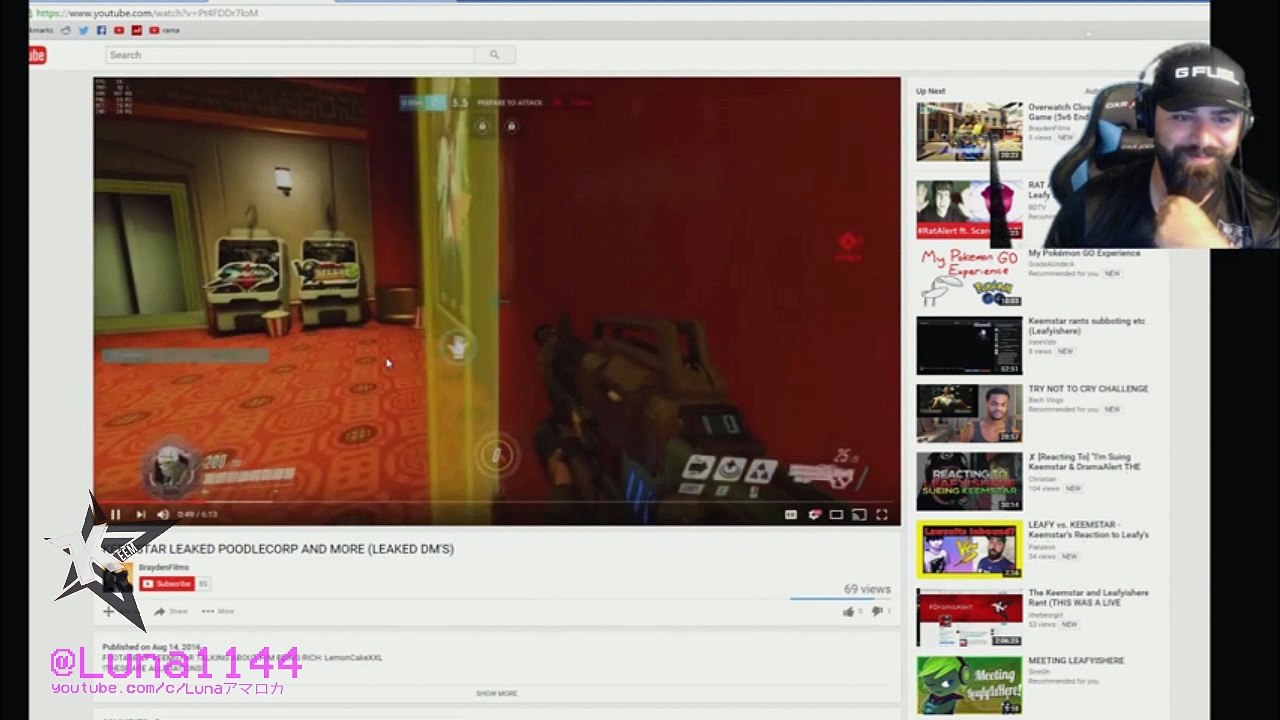Open 'My Pokémon GO Experience' thumbnail
1280x720 pixels.
(x=969, y=278)
